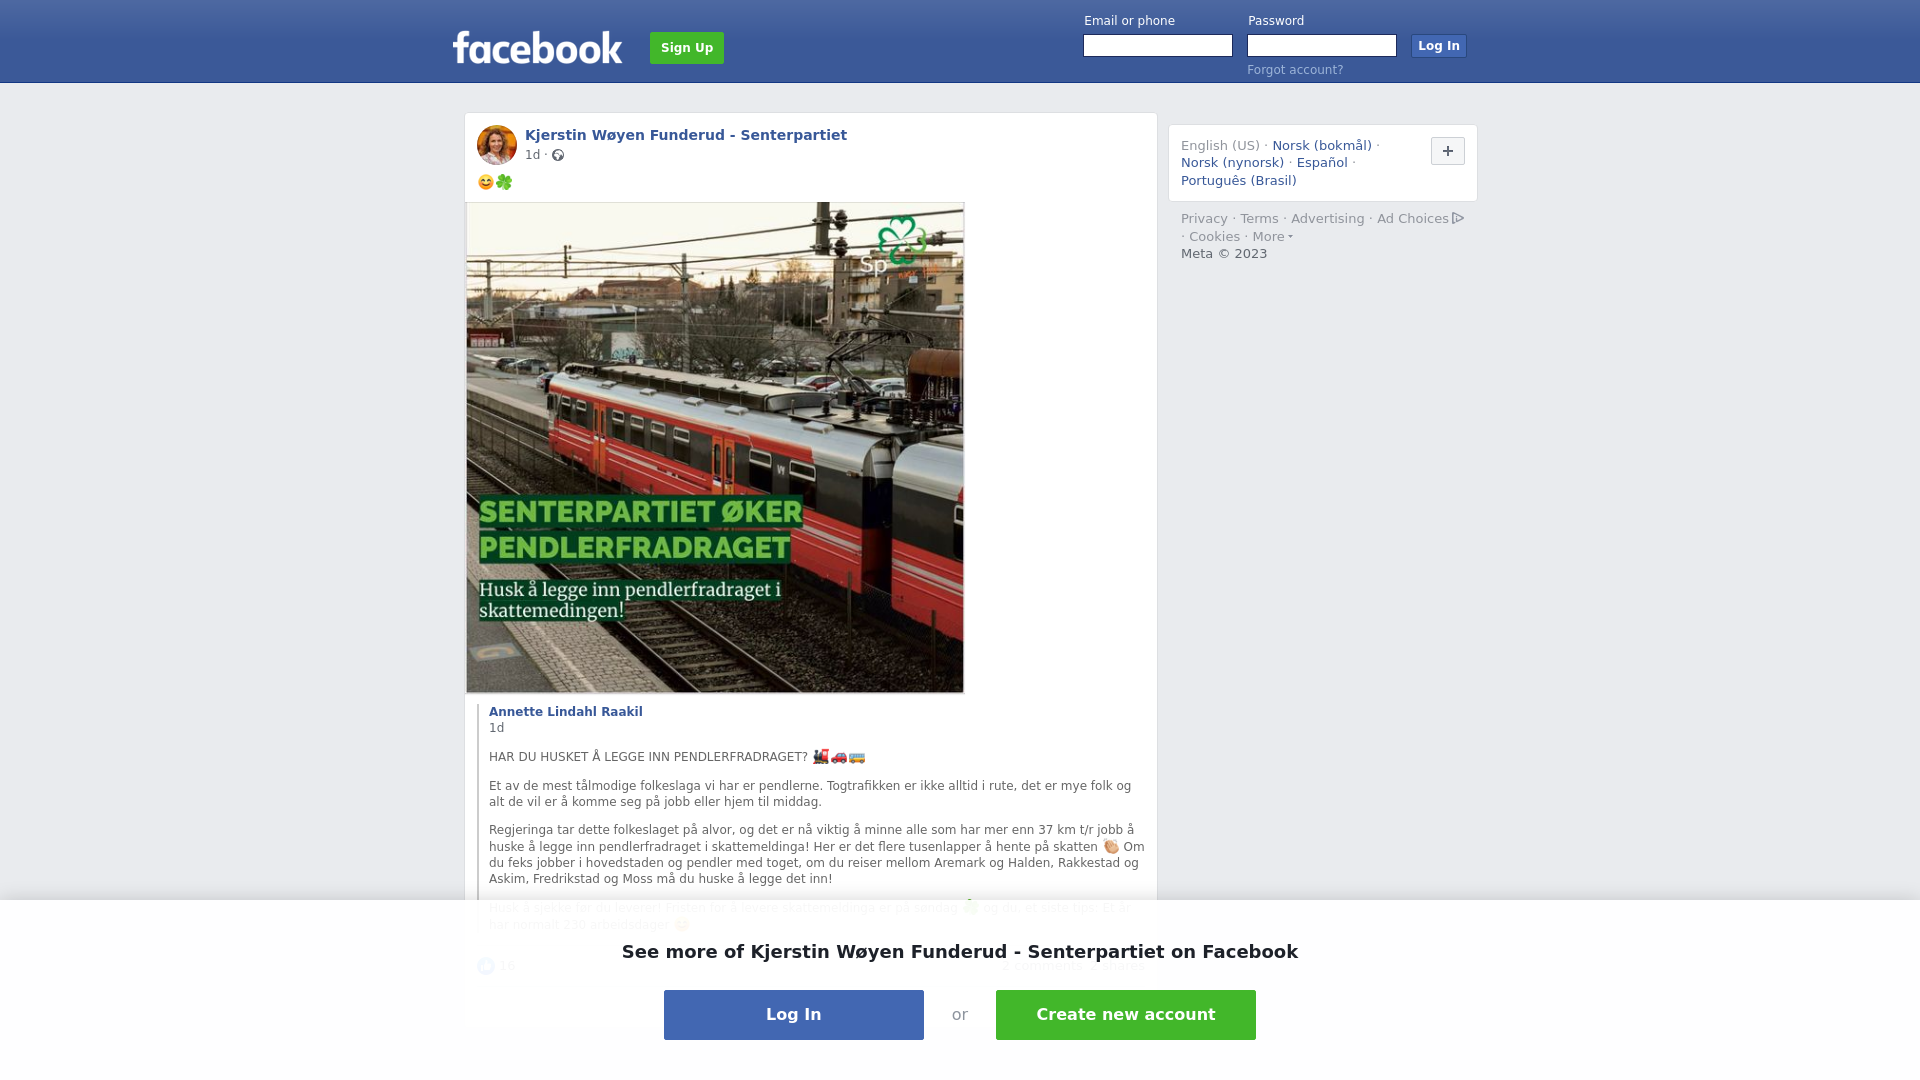1920x1080 pixels.
Task: Focus the Email or phone field
Action: [1158, 46]
